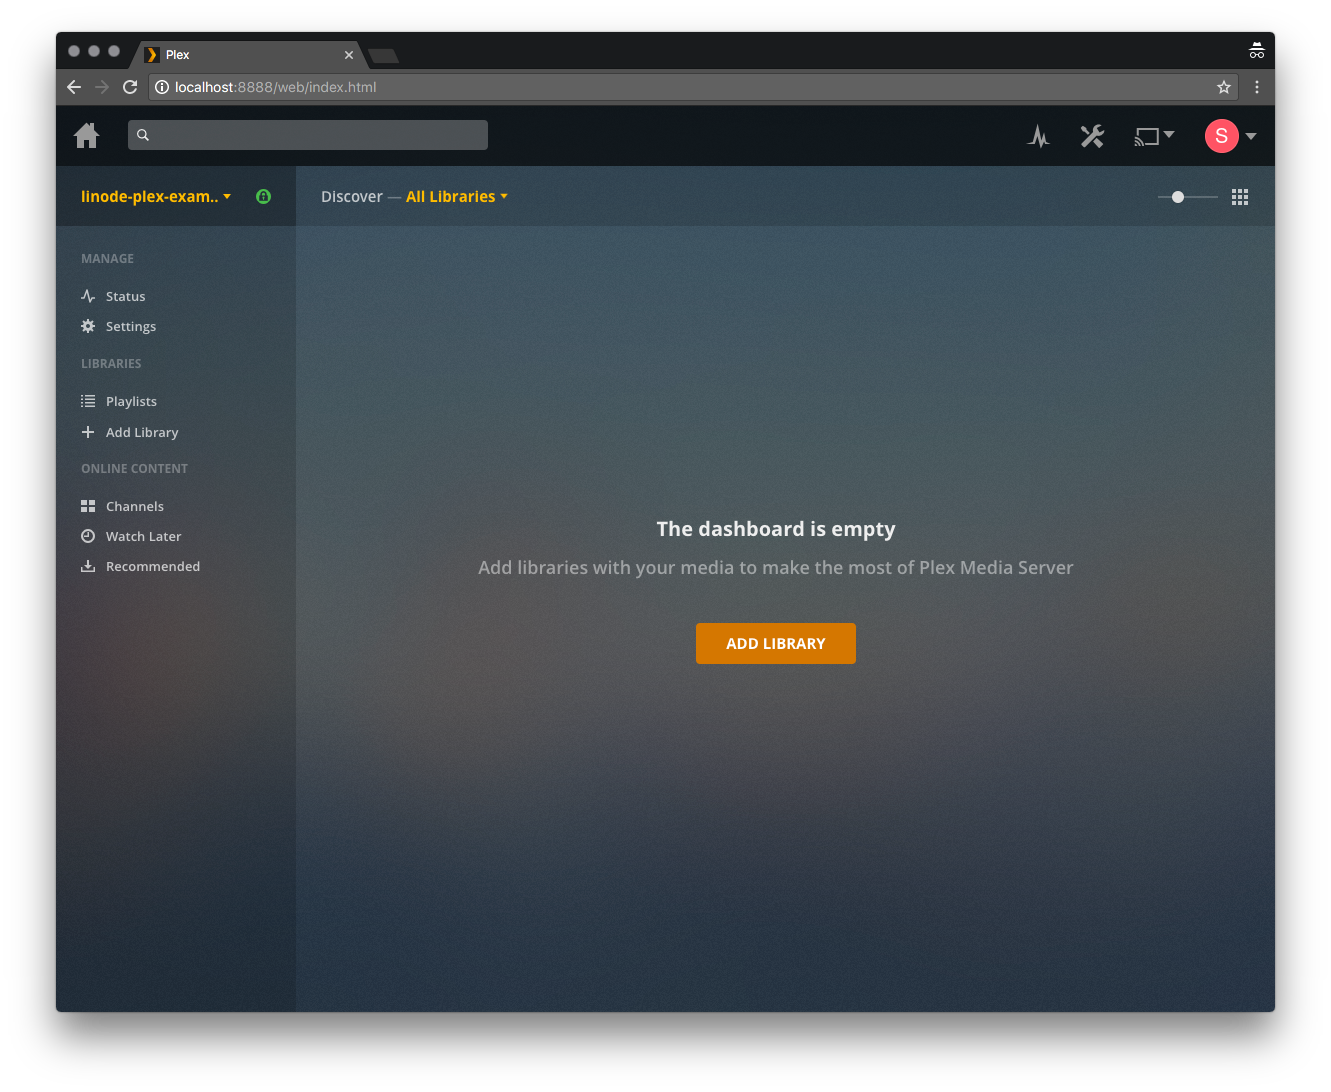Adjust the thumbnail size slider
The image size is (1331, 1092).
[x=1178, y=197]
